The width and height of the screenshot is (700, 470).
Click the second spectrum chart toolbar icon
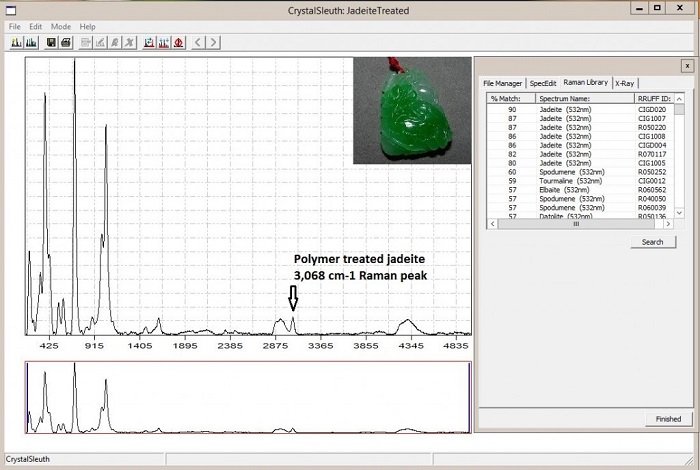click(31, 43)
